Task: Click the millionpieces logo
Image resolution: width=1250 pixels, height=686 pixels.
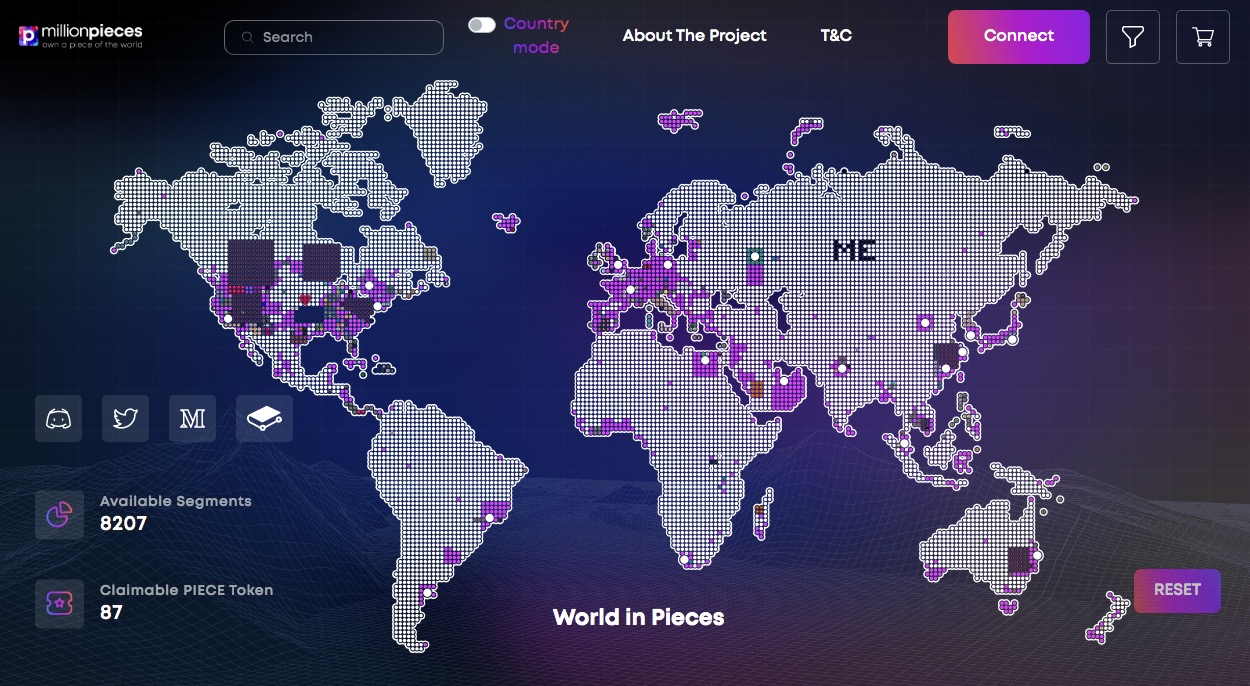Action: pyautogui.click(x=81, y=37)
